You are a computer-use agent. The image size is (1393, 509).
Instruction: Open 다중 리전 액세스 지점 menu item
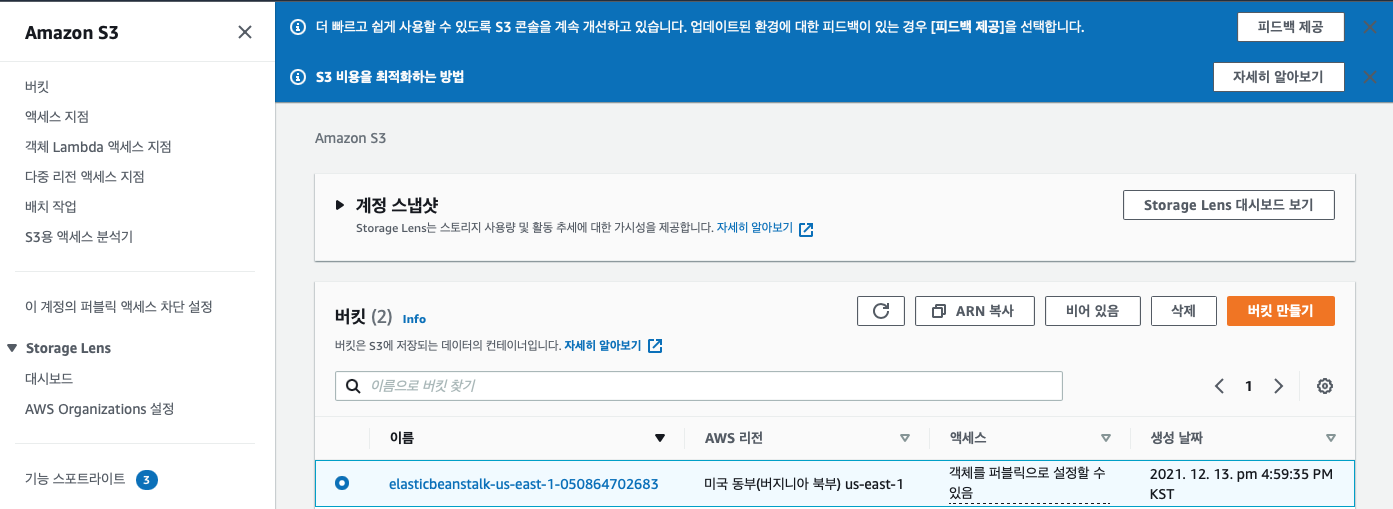coord(85,177)
